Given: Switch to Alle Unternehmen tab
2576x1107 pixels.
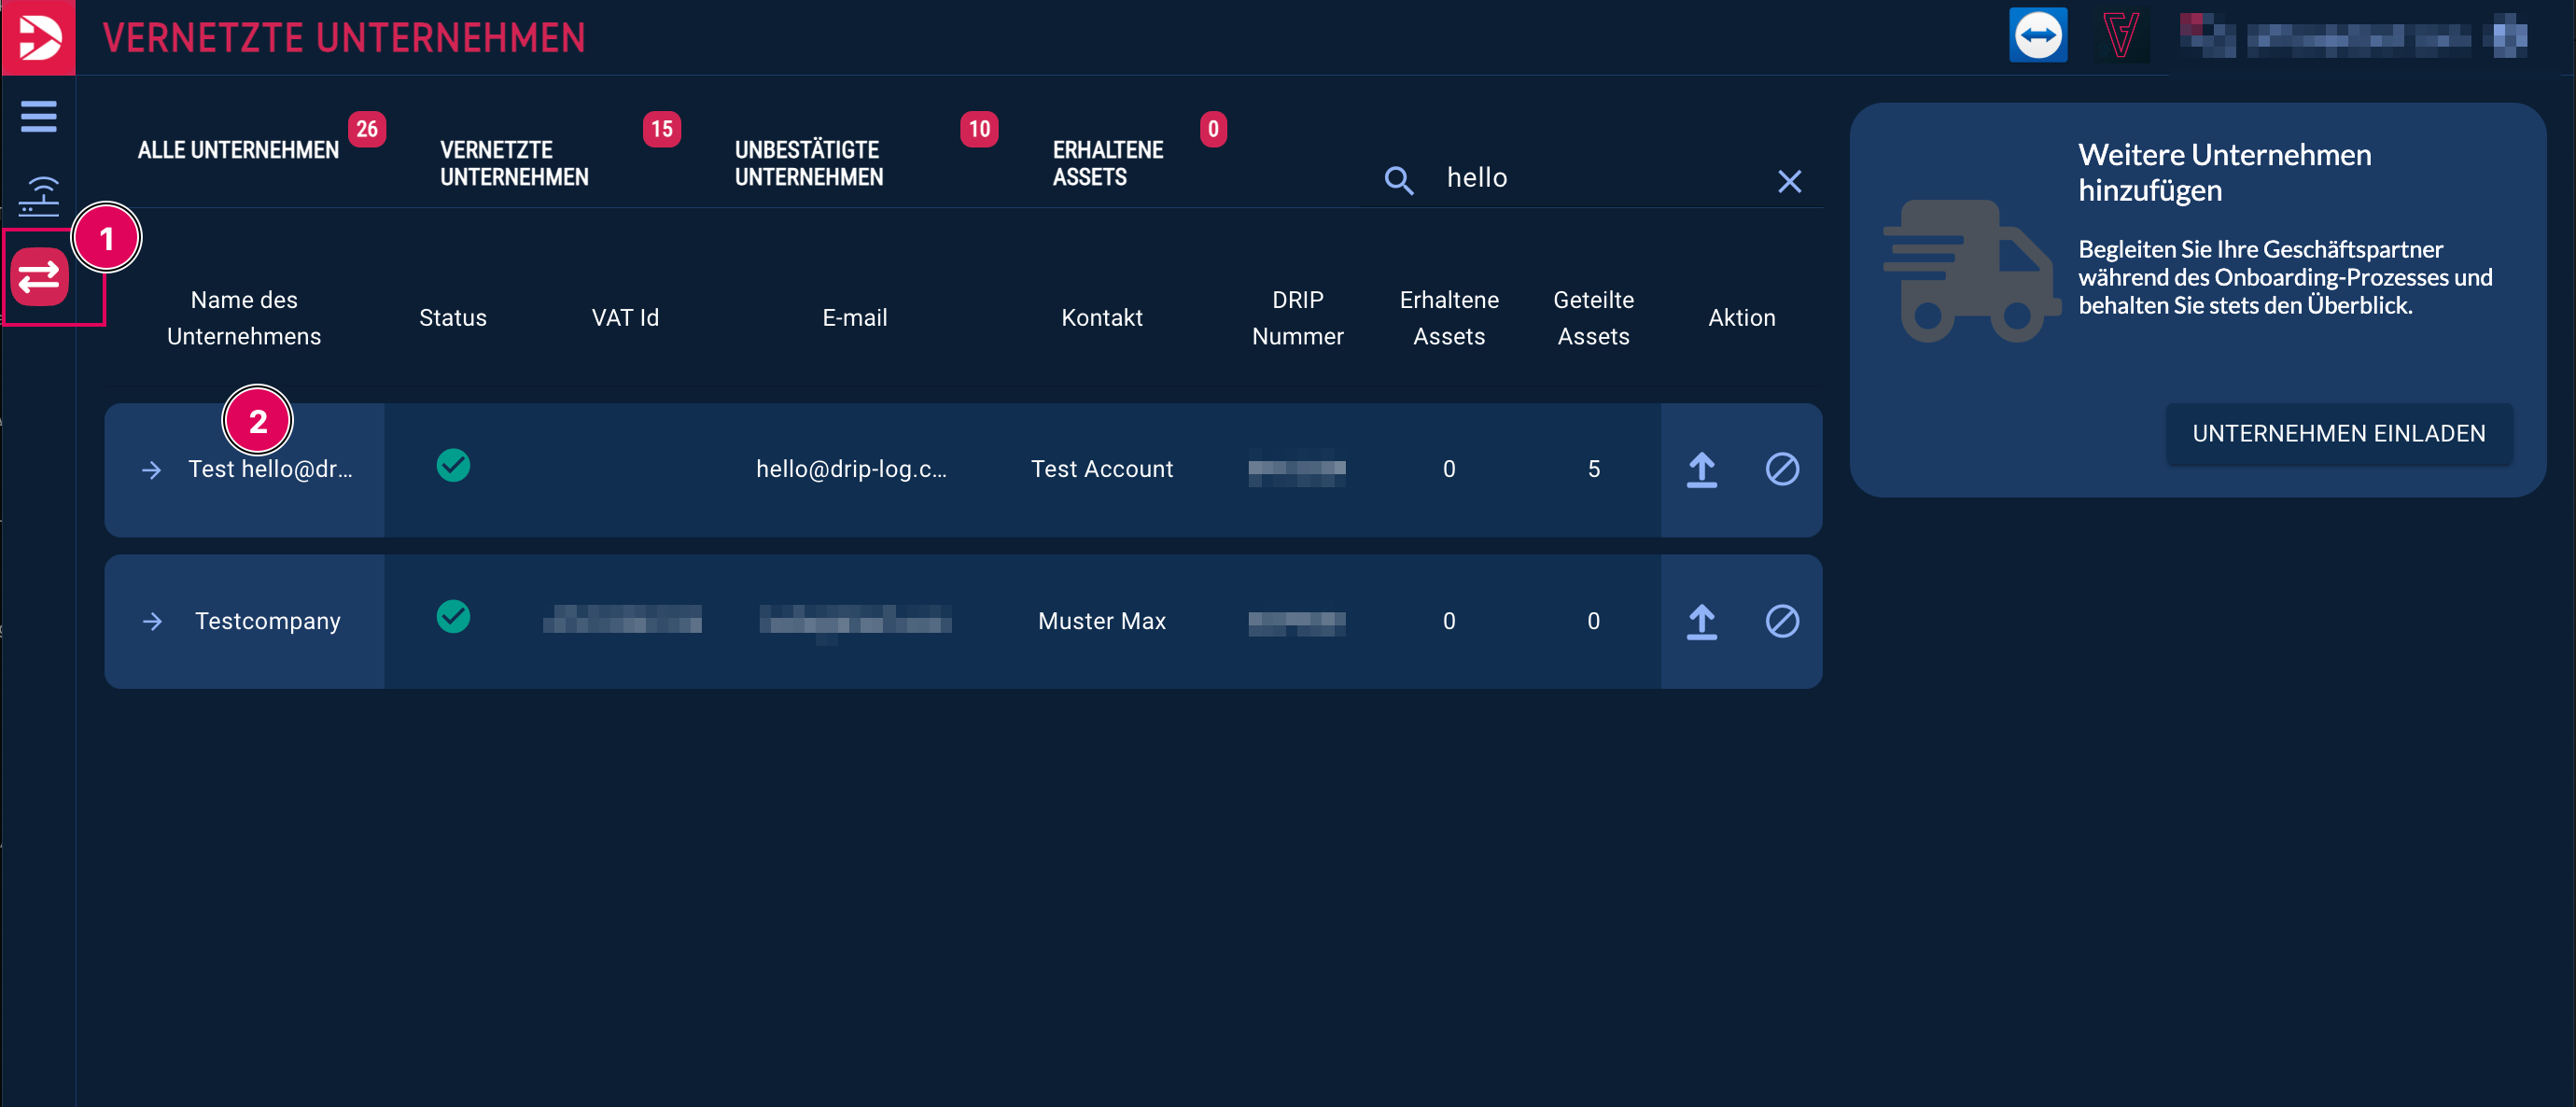Looking at the screenshot, I should (238, 151).
